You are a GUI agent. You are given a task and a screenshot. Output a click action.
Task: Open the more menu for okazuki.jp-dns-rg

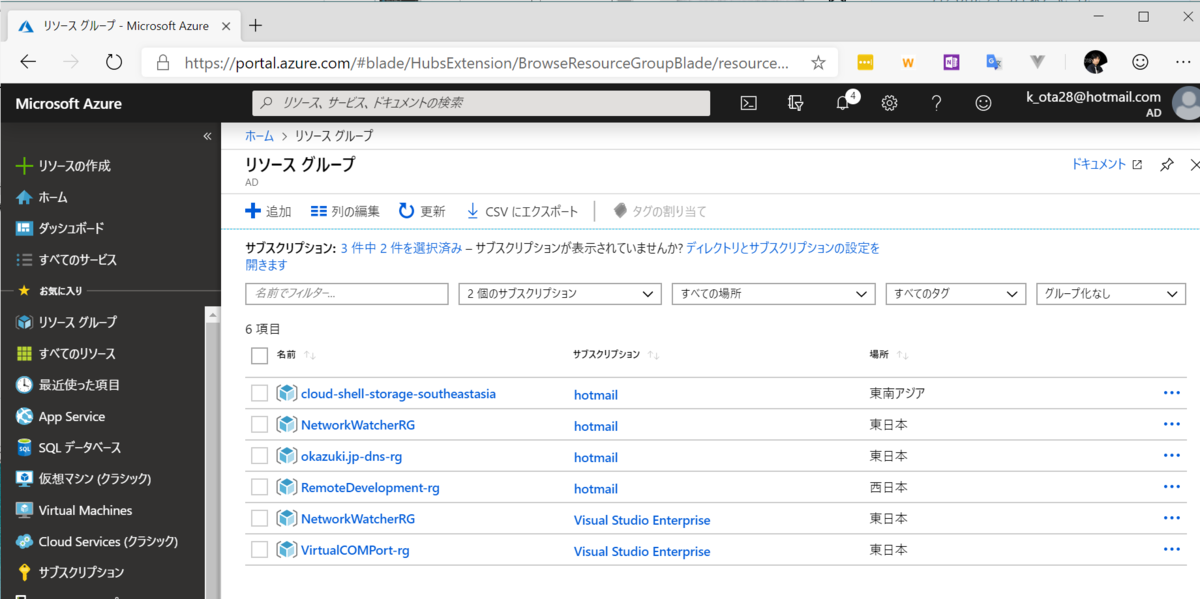1172,455
